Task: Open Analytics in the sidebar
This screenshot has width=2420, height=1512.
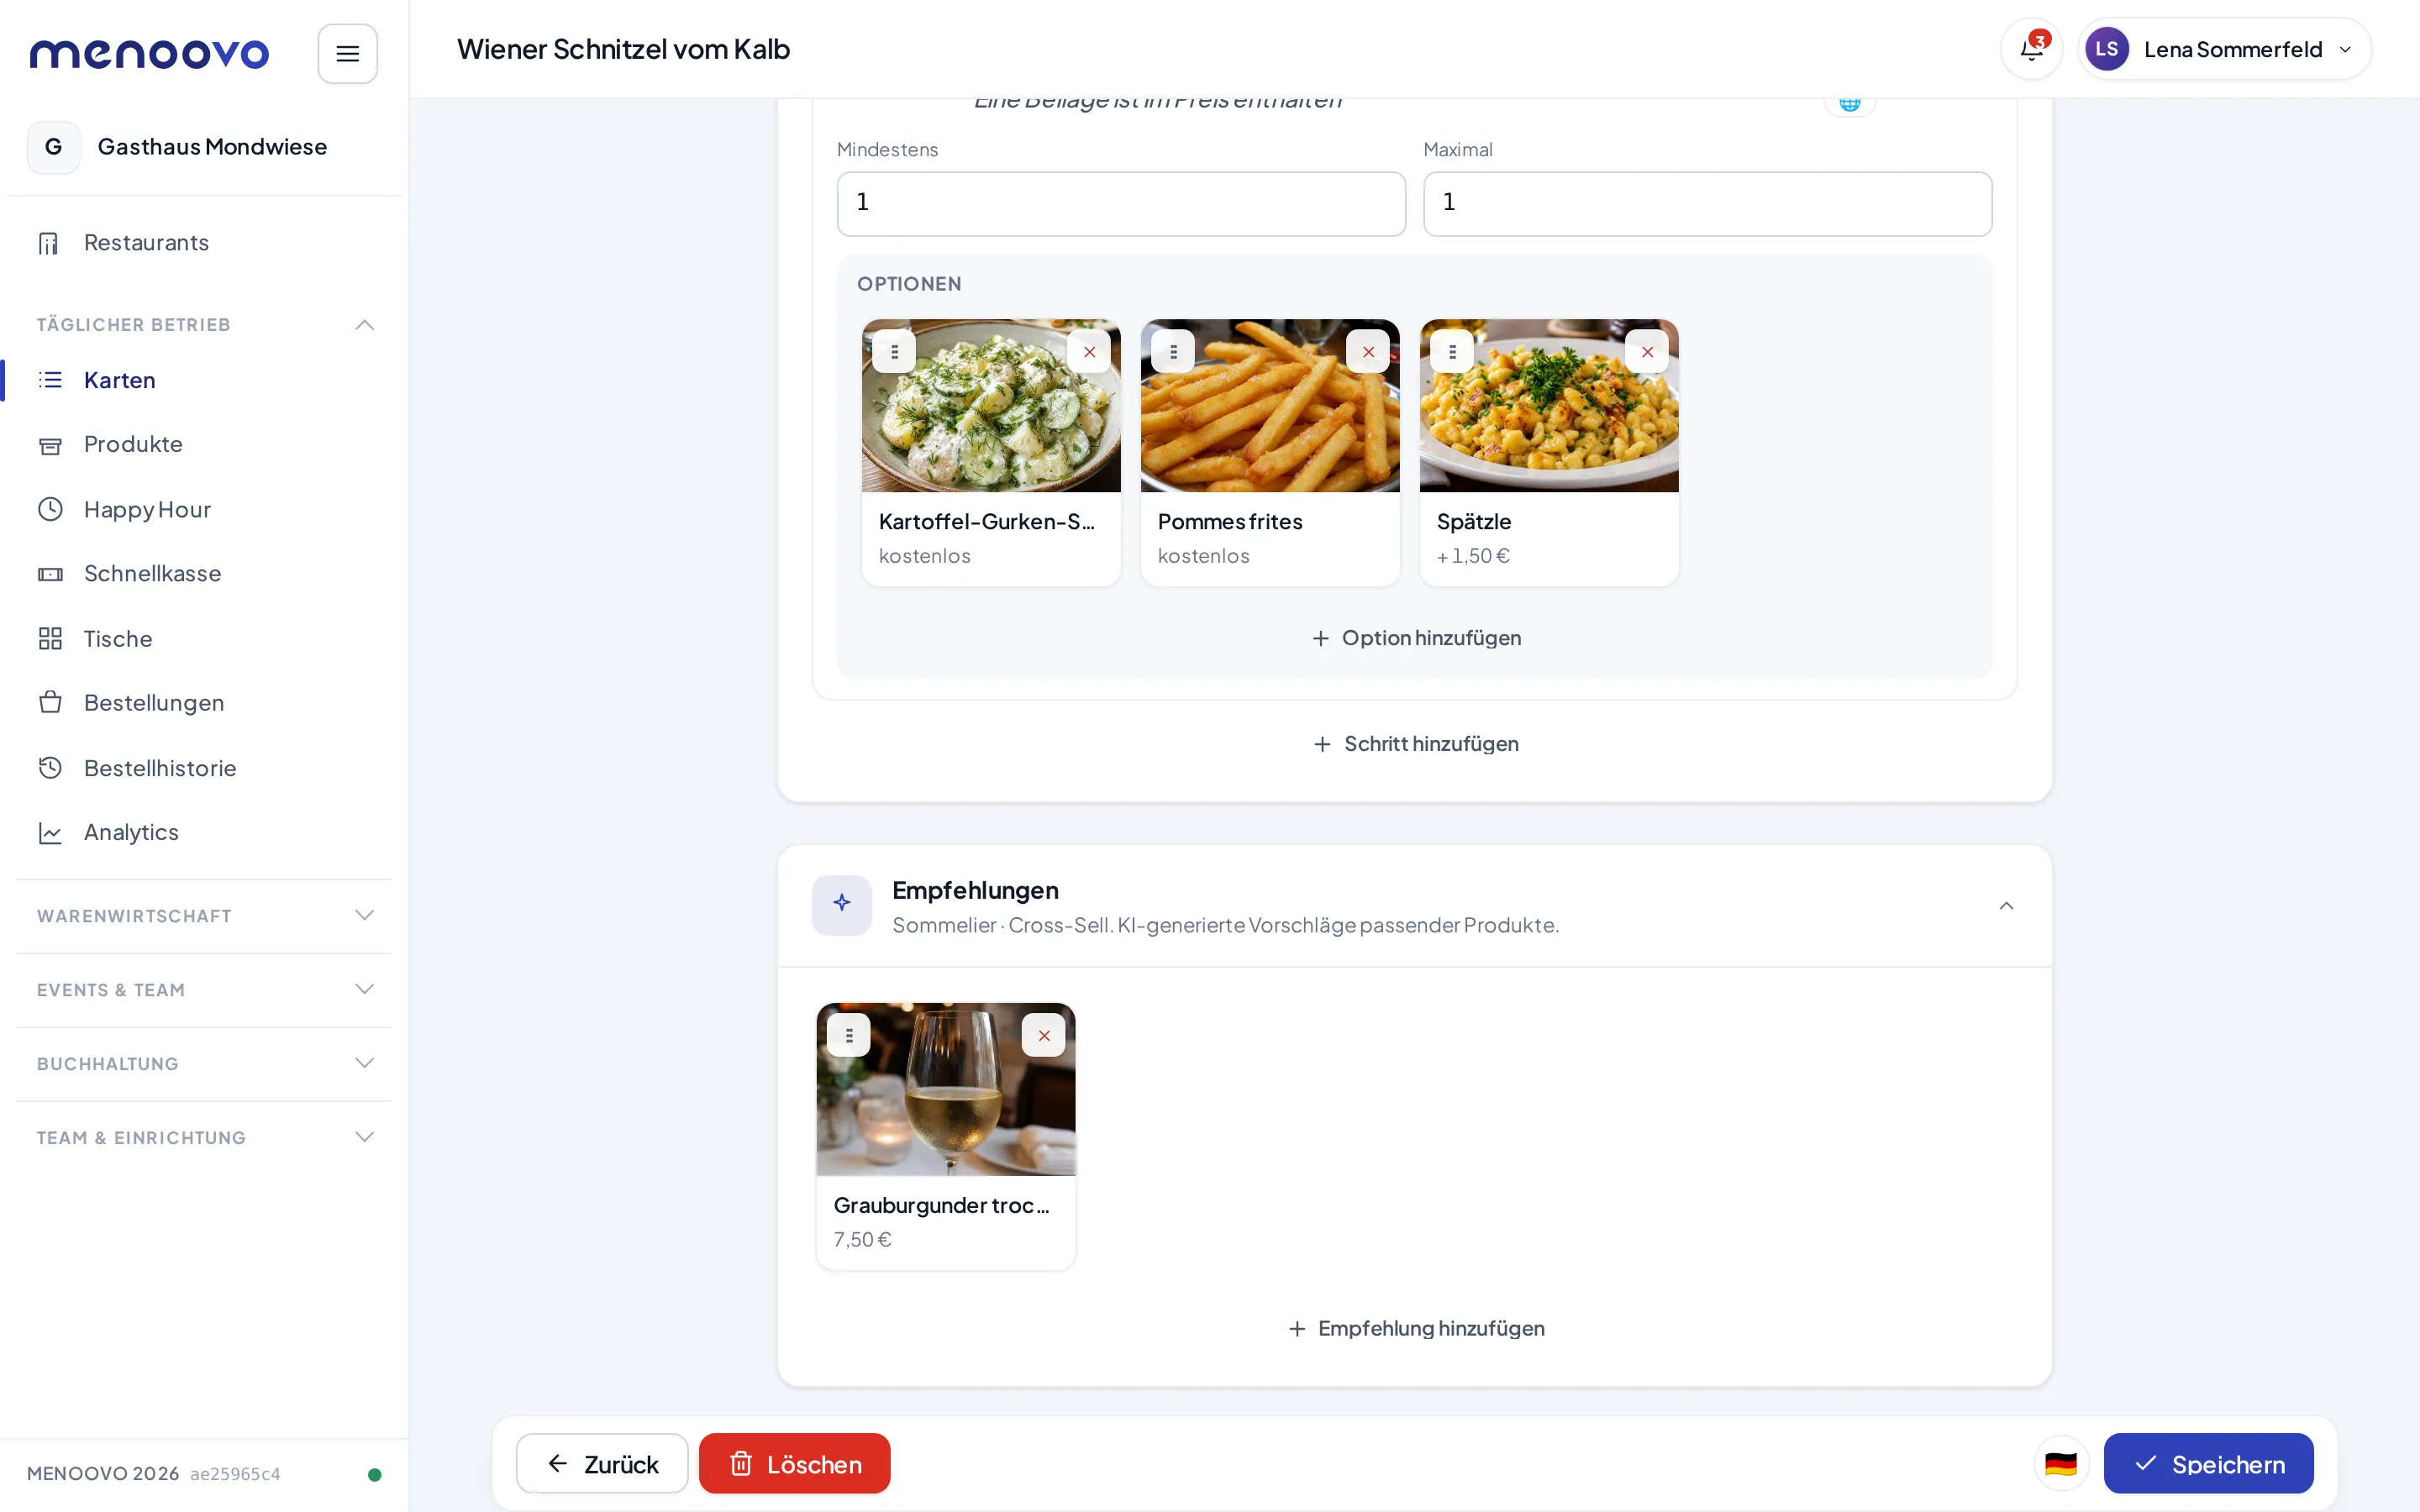Action: (204, 832)
